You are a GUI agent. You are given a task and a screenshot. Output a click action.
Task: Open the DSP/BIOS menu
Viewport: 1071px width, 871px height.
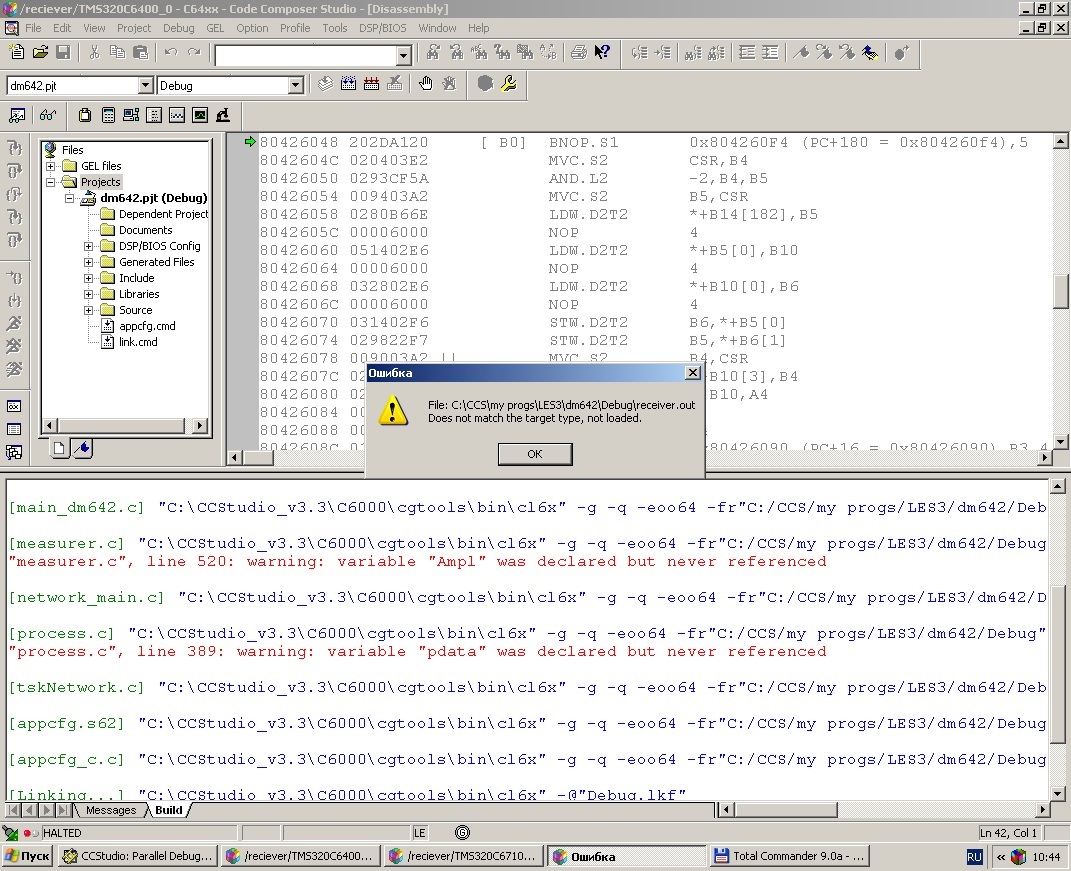tap(382, 28)
